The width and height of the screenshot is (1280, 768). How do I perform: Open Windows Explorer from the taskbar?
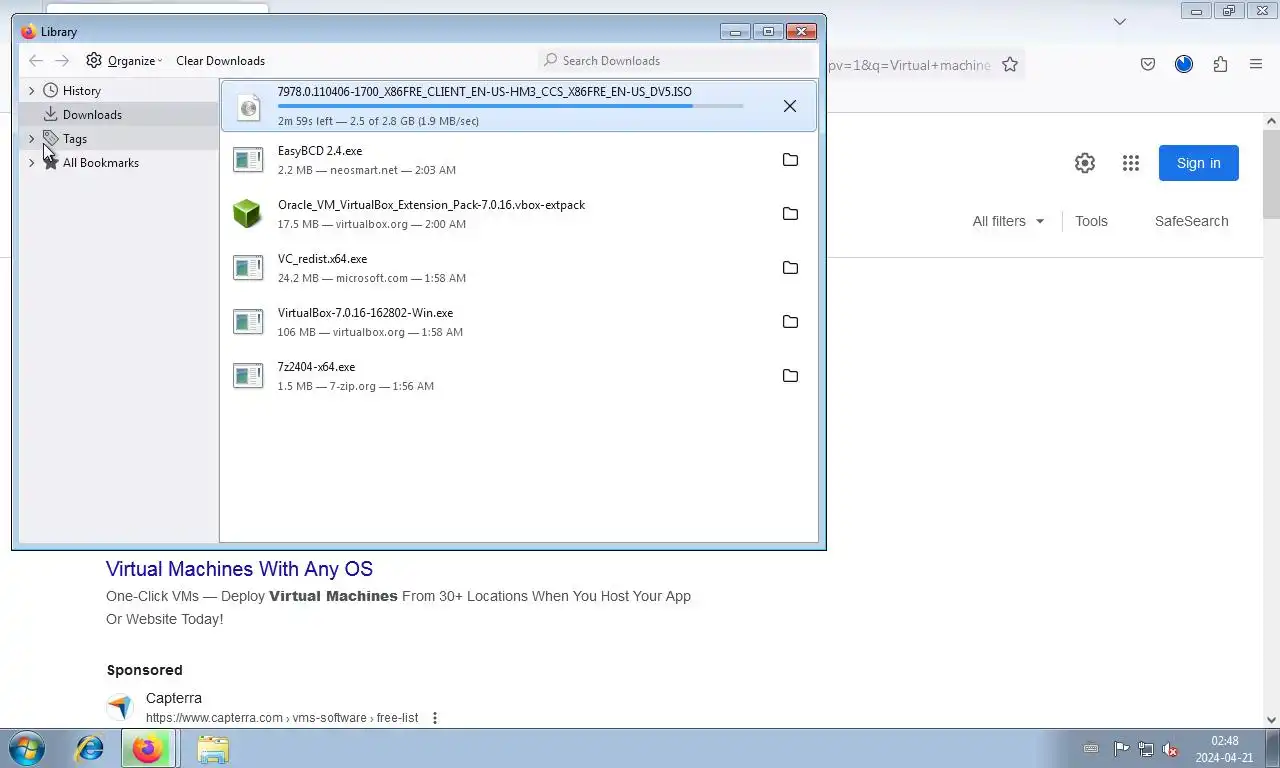pyautogui.click(x=212, y=748)
